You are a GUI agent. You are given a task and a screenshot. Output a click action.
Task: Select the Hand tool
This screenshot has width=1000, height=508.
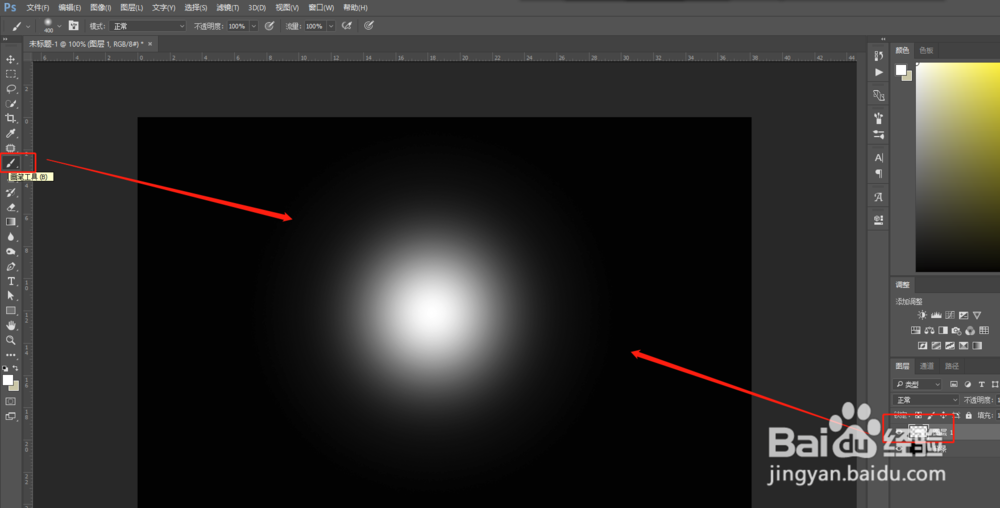[x=11, y=325]
